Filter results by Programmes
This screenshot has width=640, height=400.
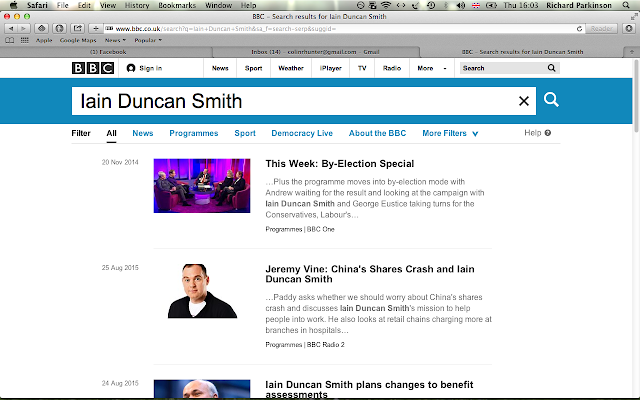(x=194, y=133)
